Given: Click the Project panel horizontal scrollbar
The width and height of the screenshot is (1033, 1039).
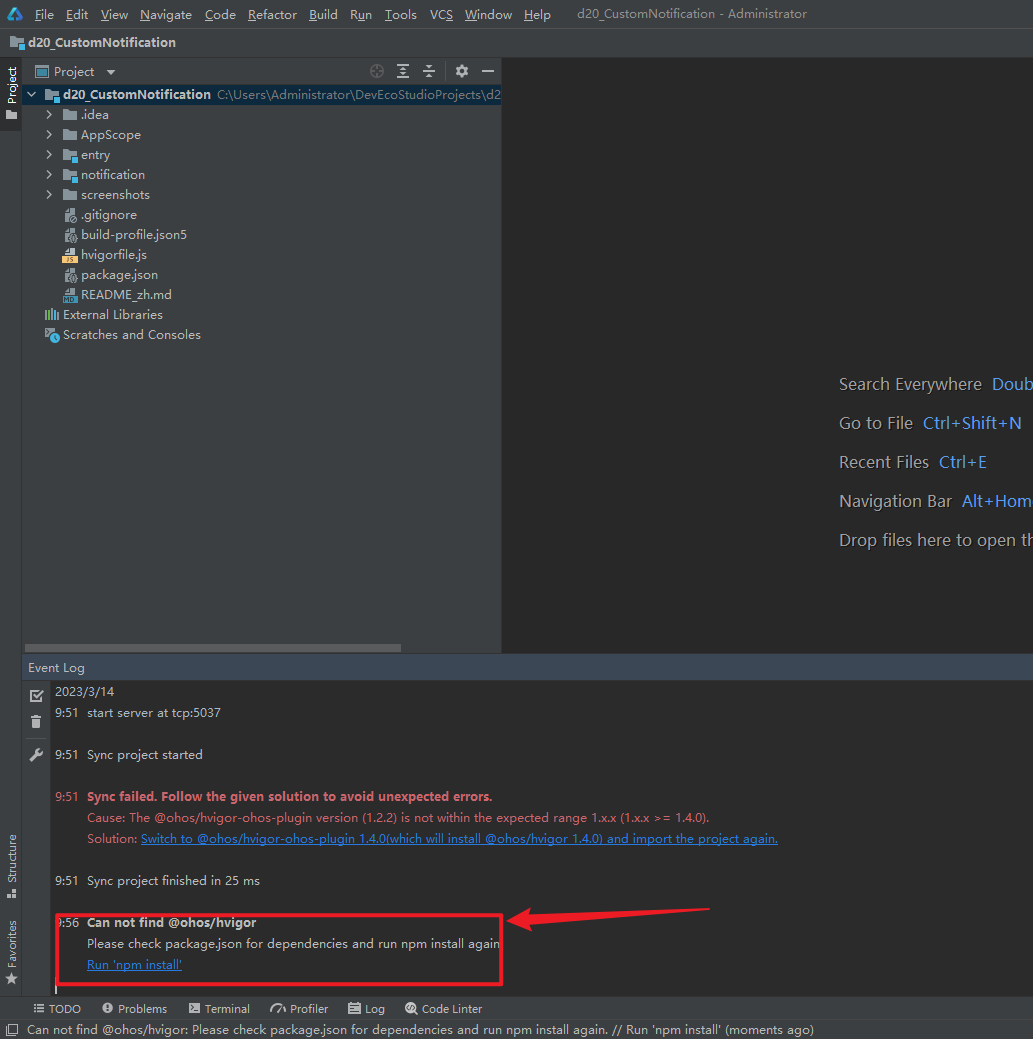Looking at the screenshot, I should click(213, 647).
